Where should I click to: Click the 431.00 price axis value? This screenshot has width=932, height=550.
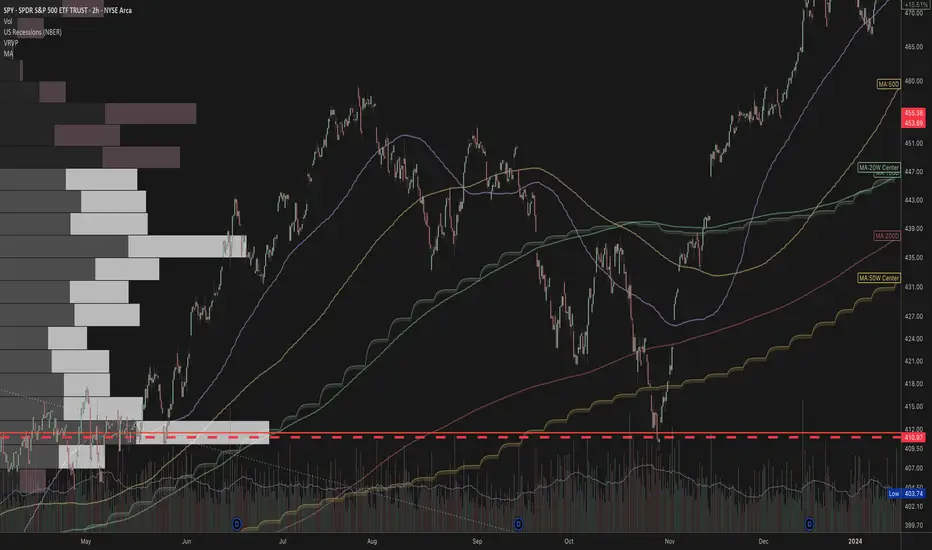pos(914,287)
